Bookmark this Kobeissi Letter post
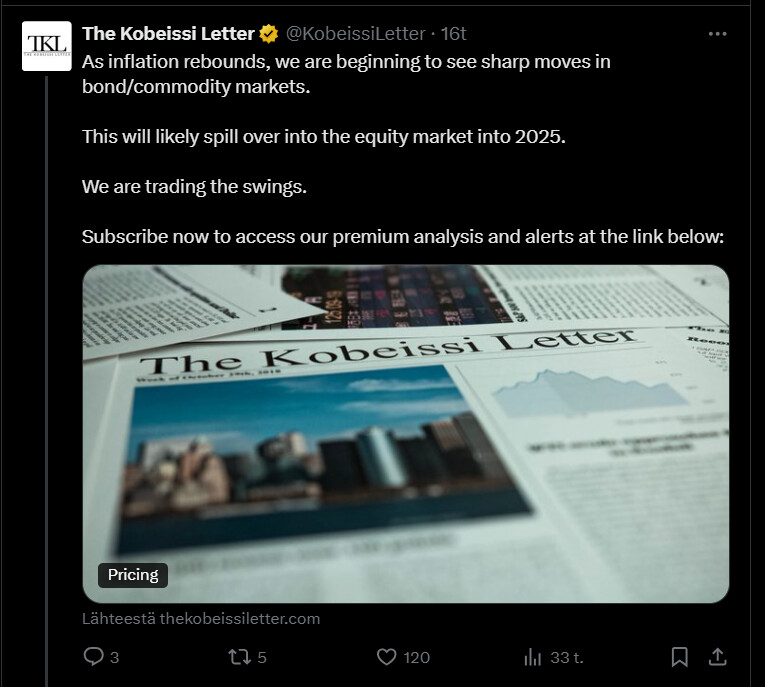765x687 pixels. coord(680,657)
